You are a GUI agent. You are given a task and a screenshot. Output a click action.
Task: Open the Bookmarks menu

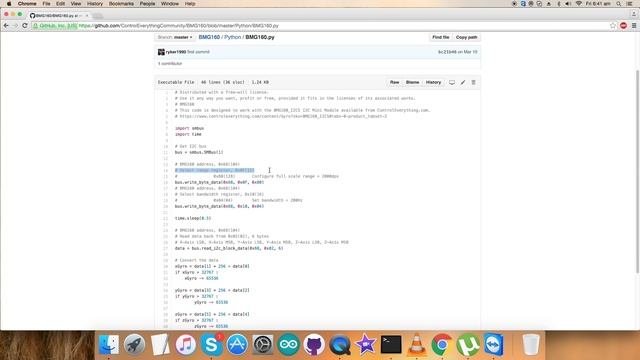[121, 4]
